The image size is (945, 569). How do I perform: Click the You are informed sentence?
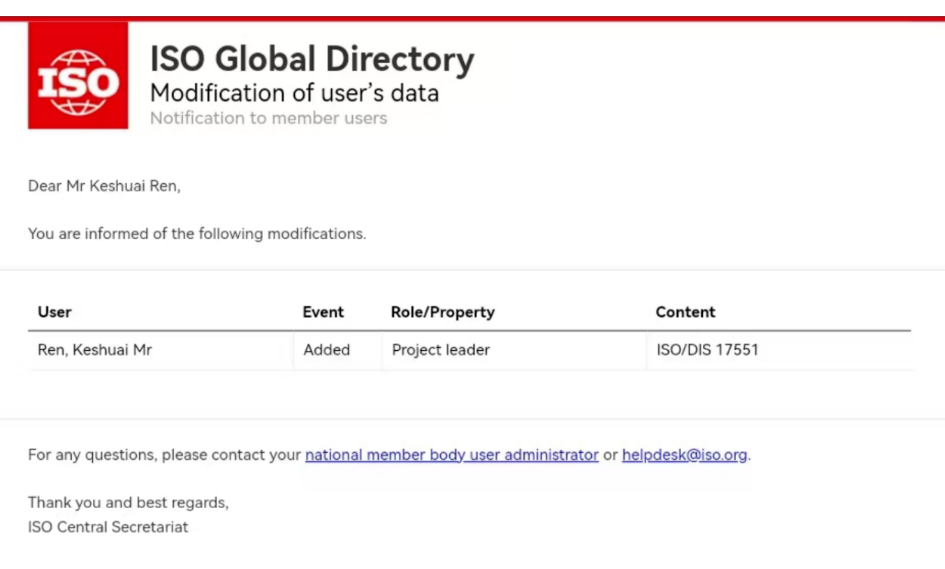coord(197,234)
